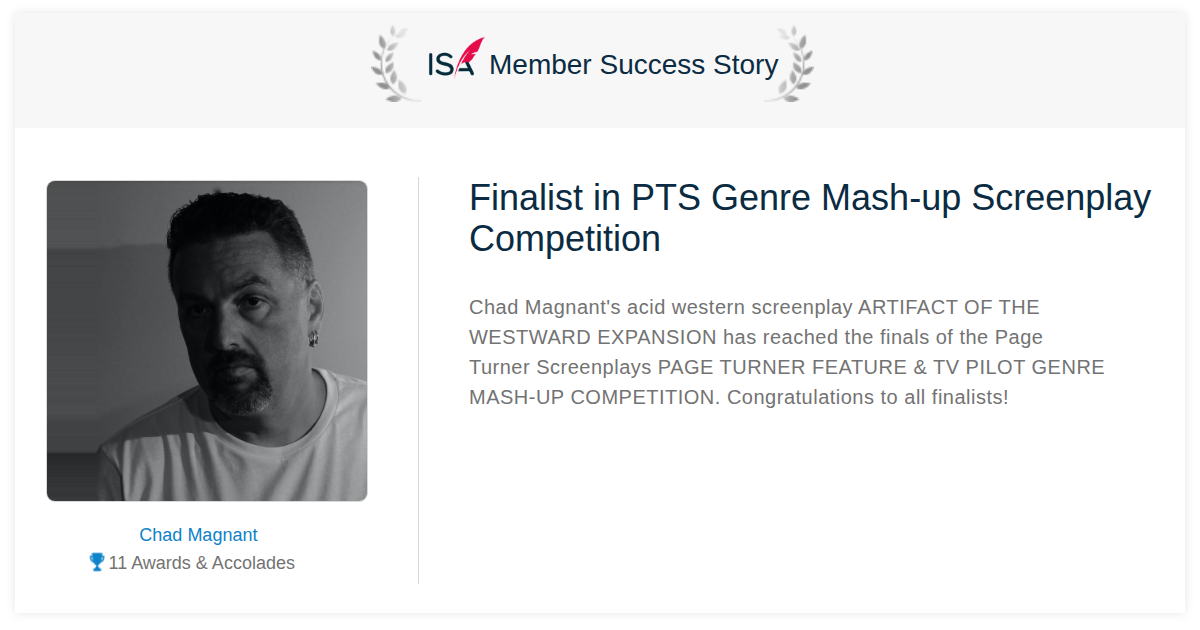Click the Turner Screenplays text in description
Screen dimensions: 1200x630
560,367
